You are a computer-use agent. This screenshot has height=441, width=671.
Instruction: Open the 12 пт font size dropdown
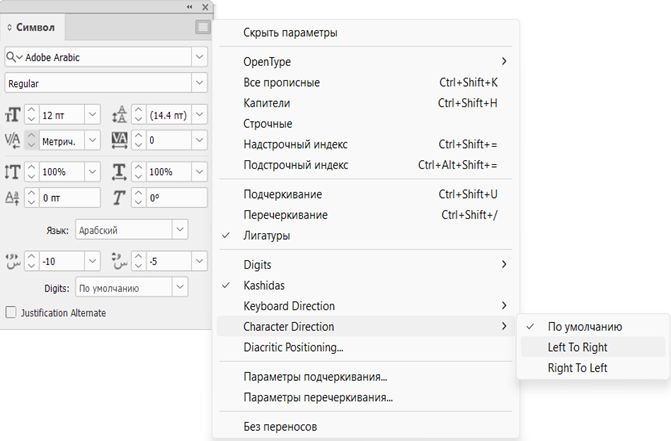click(92, 115)
